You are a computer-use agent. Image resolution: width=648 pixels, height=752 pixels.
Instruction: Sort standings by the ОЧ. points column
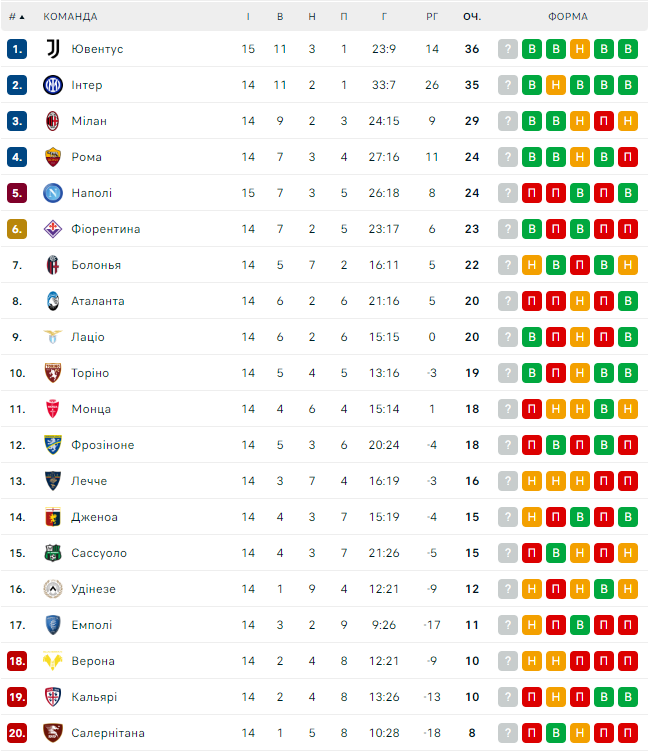(472, 16)
